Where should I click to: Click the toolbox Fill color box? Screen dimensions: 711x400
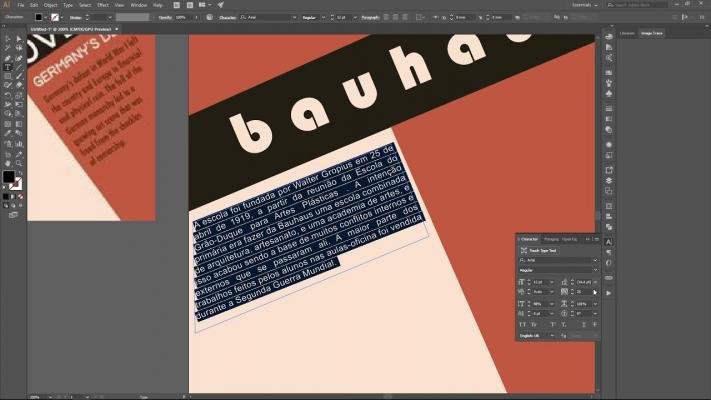click(x=9, y=176)
